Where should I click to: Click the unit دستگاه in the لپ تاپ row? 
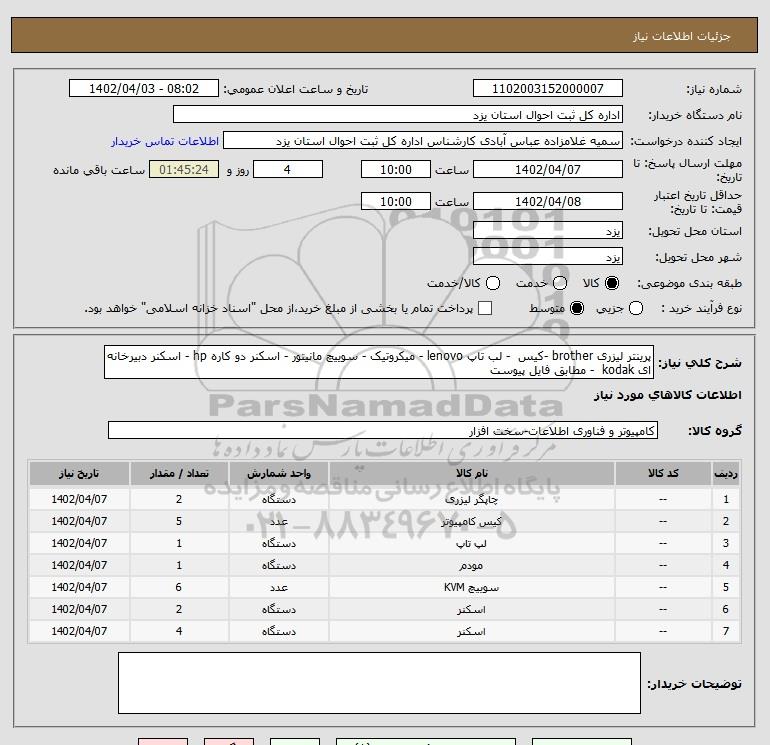[x=278, y=543]
